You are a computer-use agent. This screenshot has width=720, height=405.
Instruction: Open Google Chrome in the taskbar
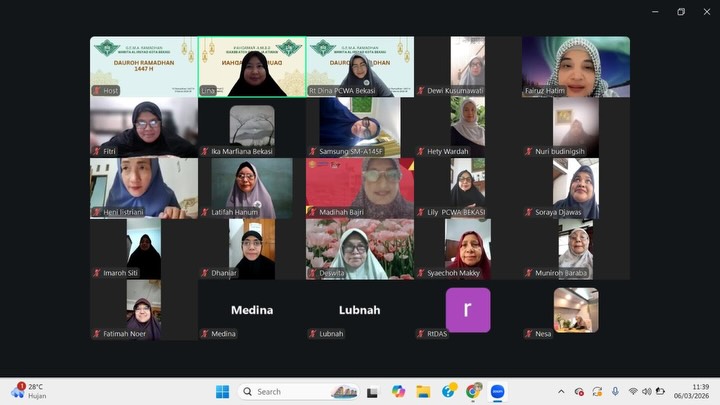473,391
